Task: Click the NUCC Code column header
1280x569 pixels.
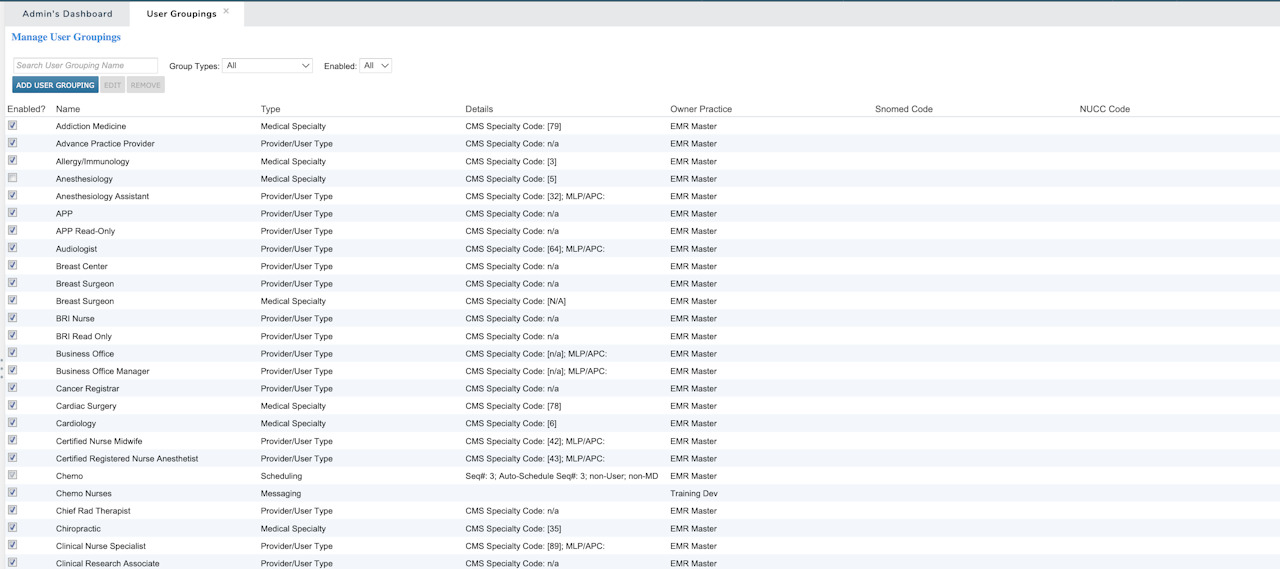Action: click(1104, 109)
